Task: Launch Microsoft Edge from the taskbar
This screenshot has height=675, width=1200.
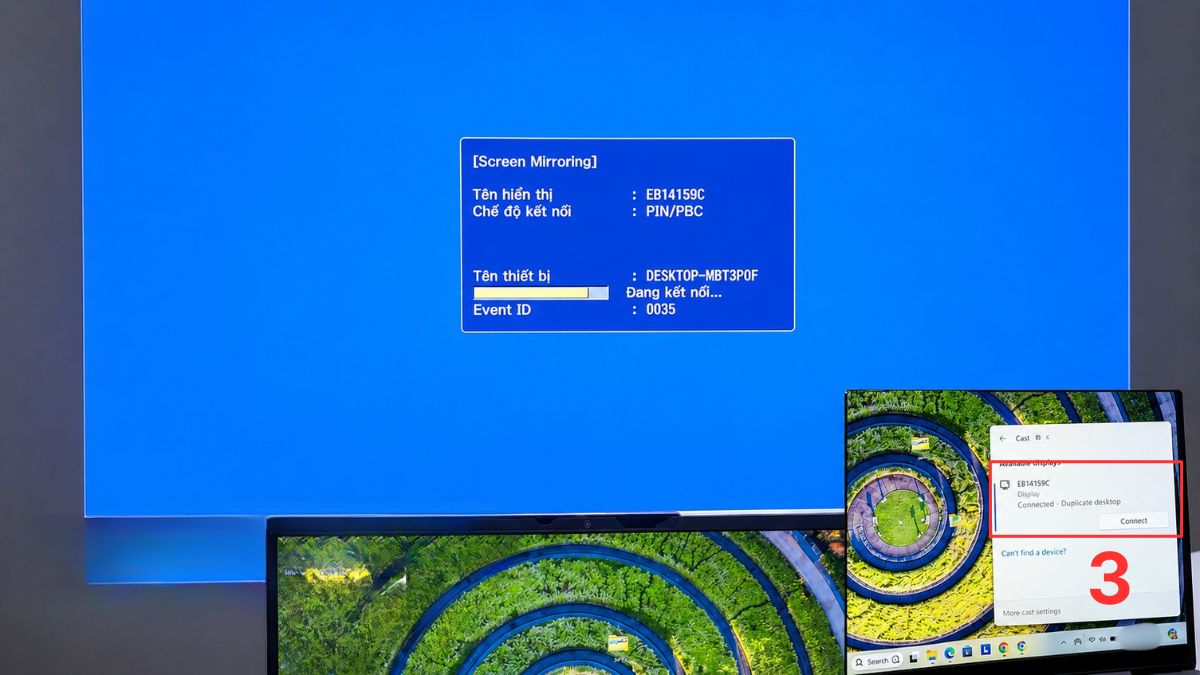Action: (949, 653)
